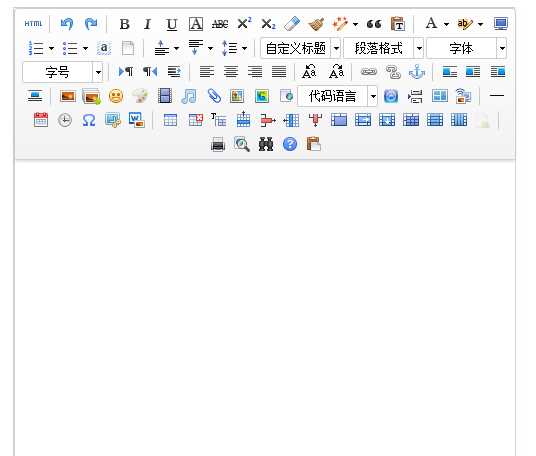The width and height of the screenshot is (536, 456).
Task: Click the redo arrow icon
Action: (91, 24)
